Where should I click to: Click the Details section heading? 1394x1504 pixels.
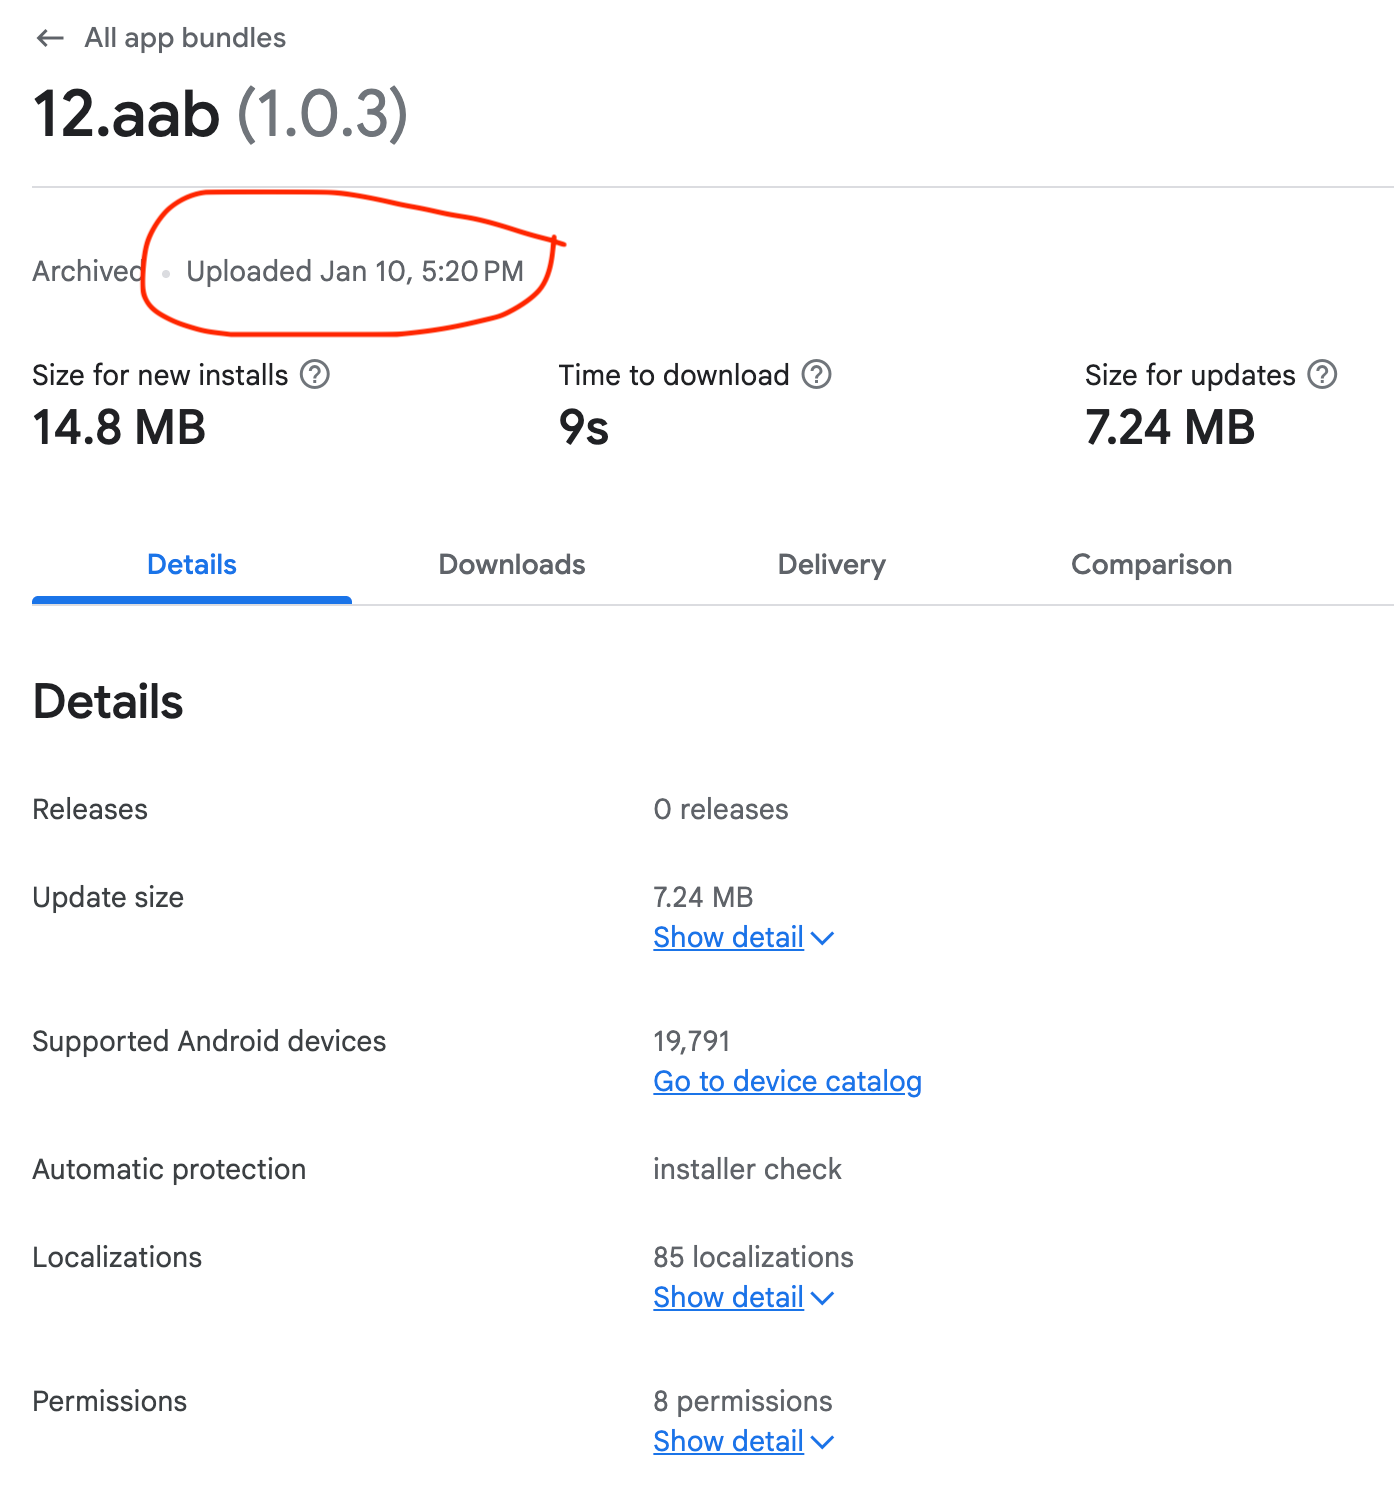click(x=108, y=702)
